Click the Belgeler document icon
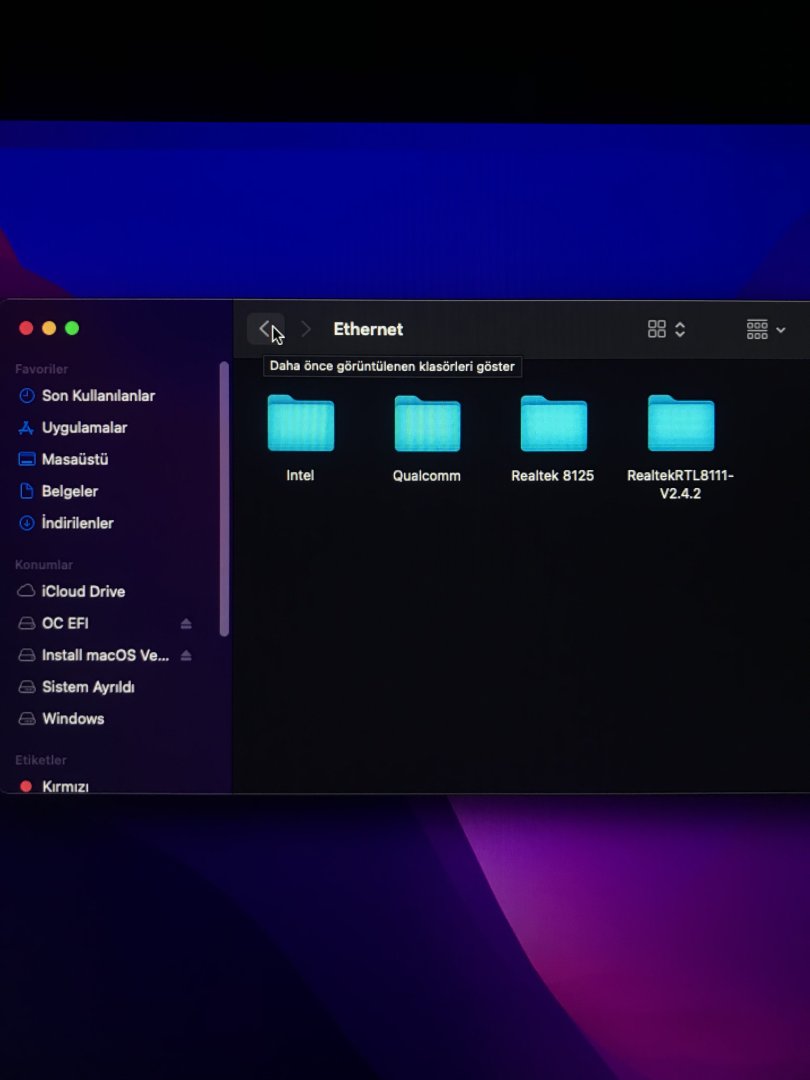The width and height of the screenshot is (810, 1080). (26, 491)
